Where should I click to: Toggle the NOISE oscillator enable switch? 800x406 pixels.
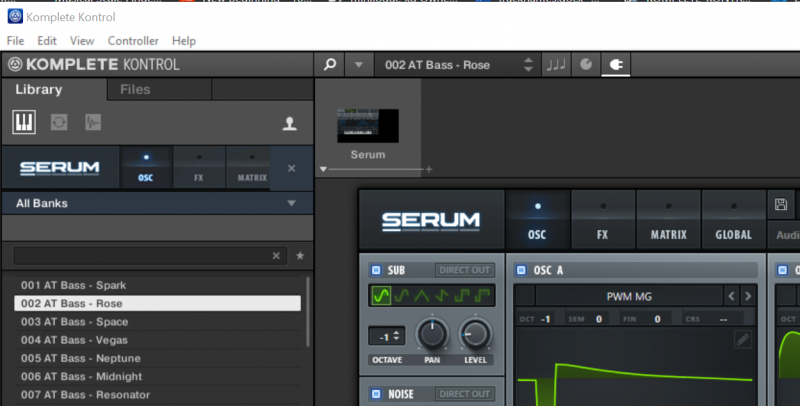[376, 394]
